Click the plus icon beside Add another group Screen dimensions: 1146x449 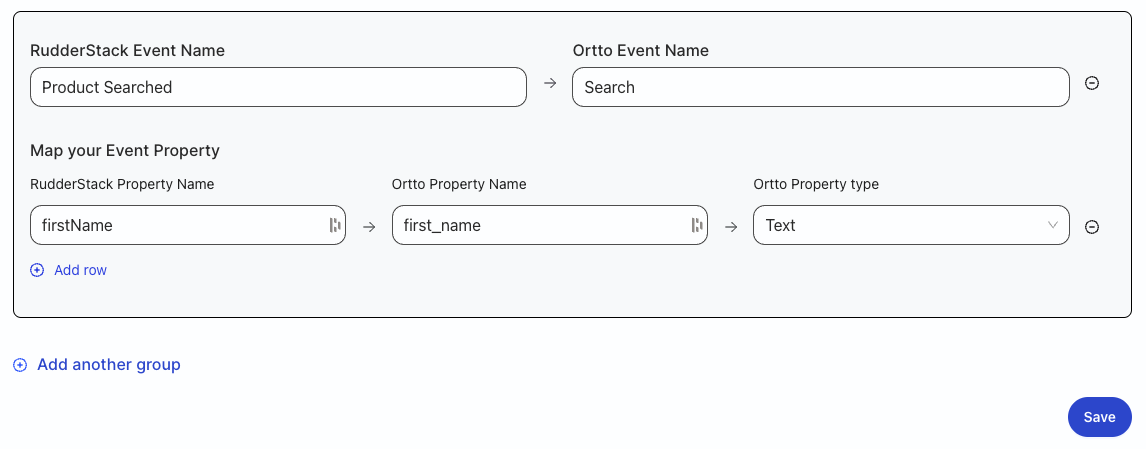[20, 365]
